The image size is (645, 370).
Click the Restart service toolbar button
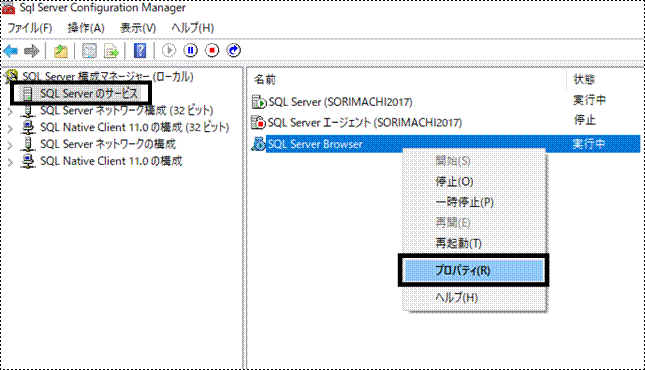[234, 51]
